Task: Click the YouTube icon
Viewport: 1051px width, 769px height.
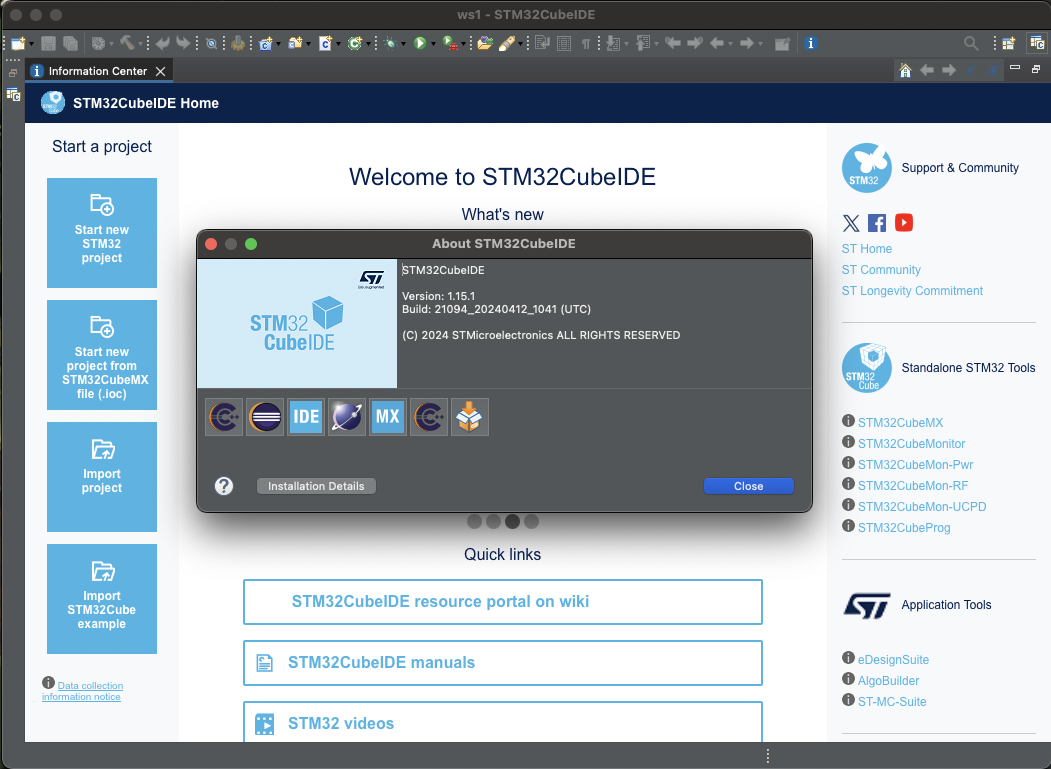Action: point(904,223)
